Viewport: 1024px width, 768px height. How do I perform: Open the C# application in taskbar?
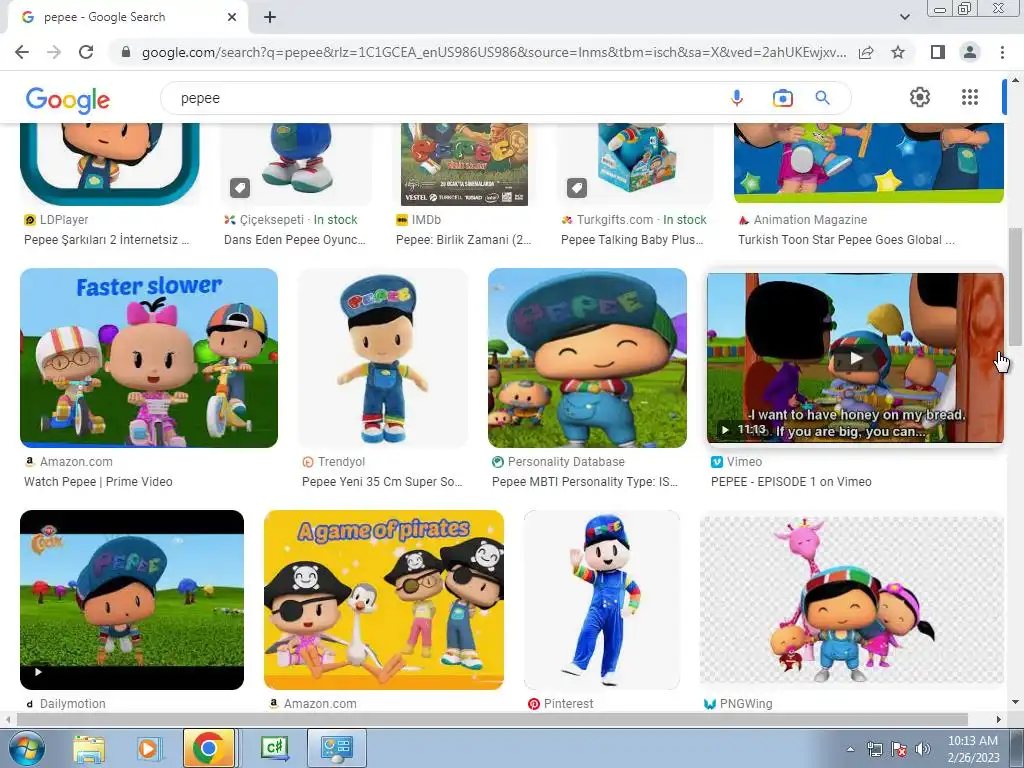[x=274, y=748]
